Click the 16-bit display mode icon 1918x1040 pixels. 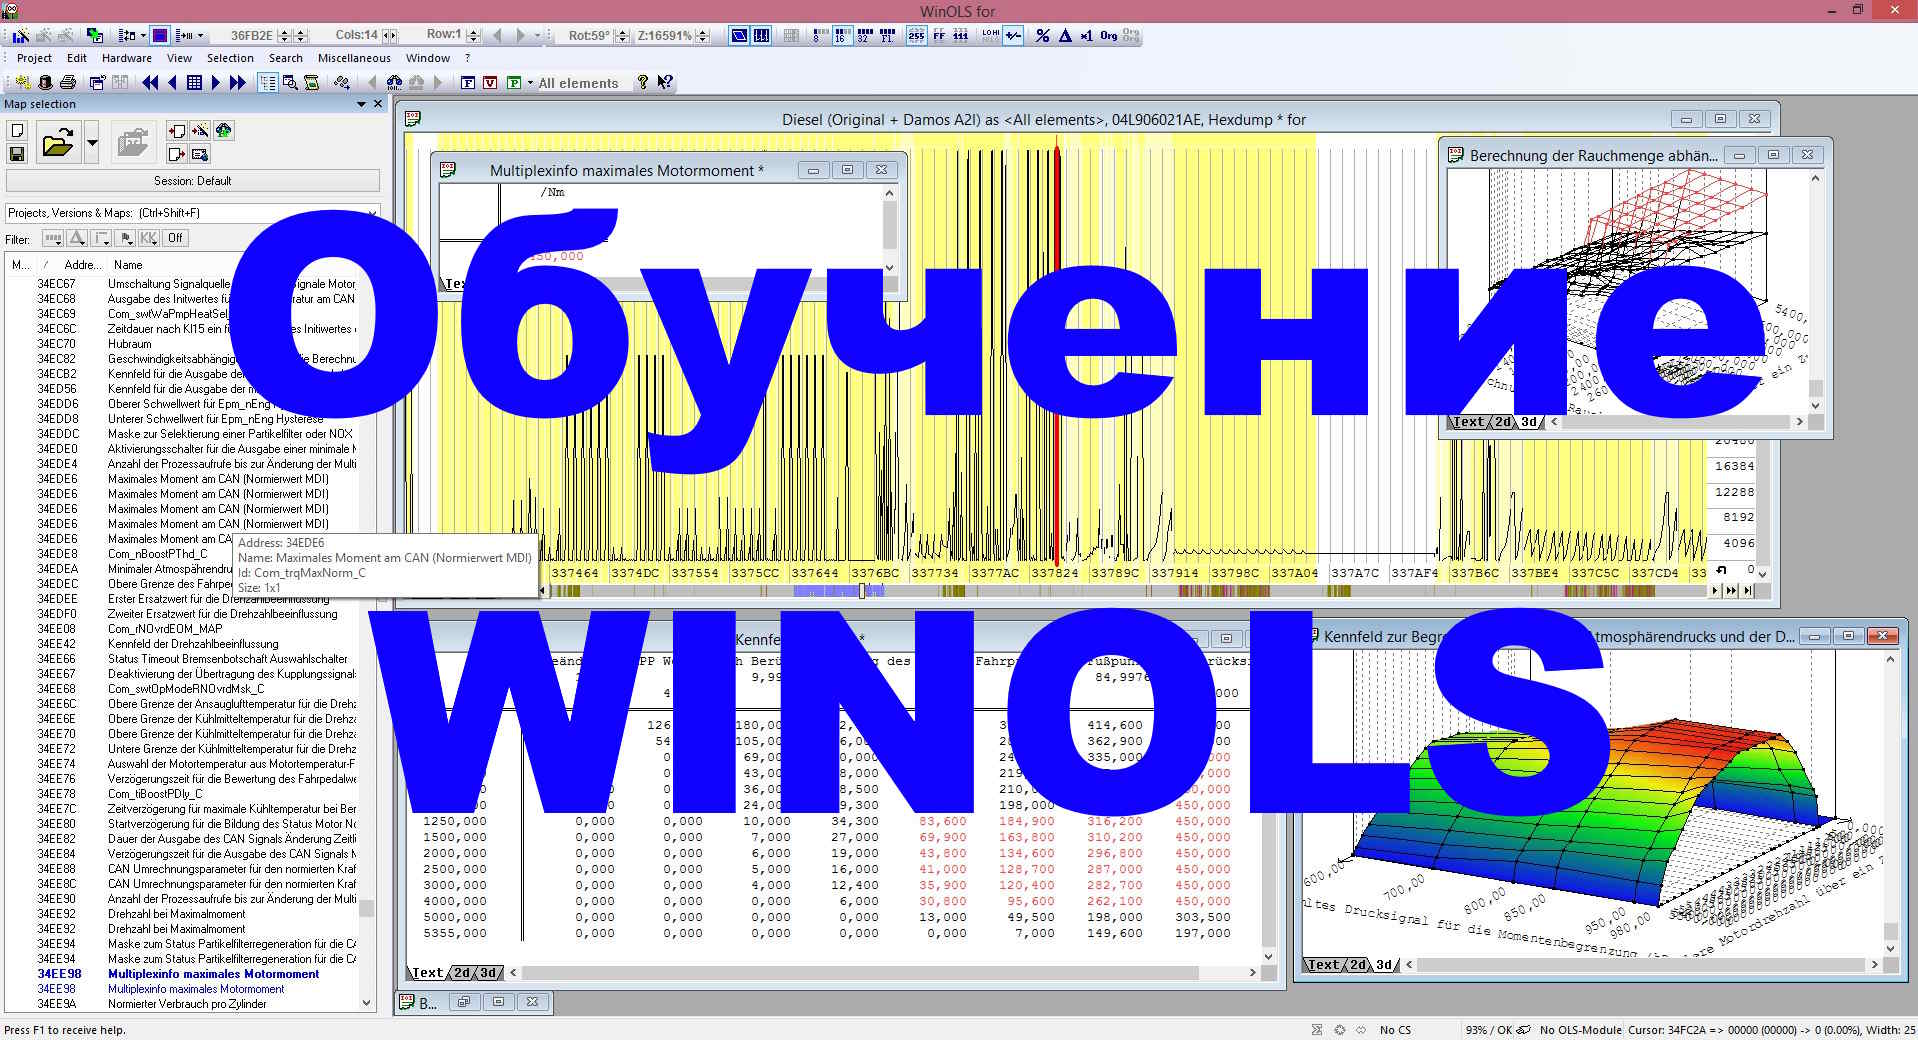click(x=841, y=35)
